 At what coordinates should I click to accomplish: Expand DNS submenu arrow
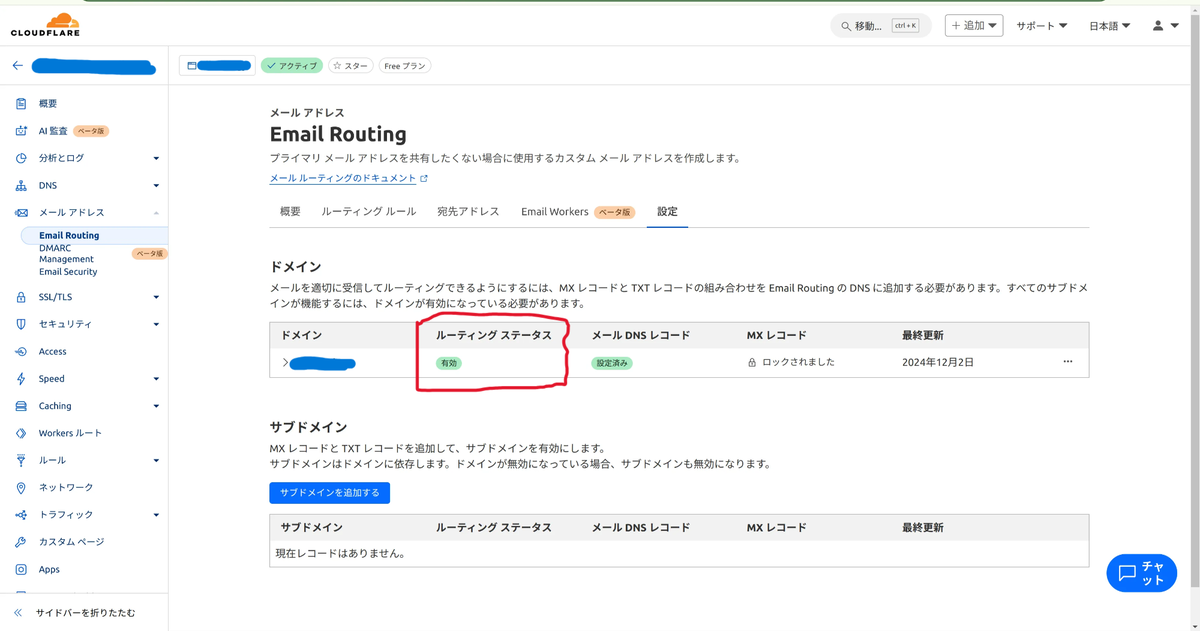156,186
